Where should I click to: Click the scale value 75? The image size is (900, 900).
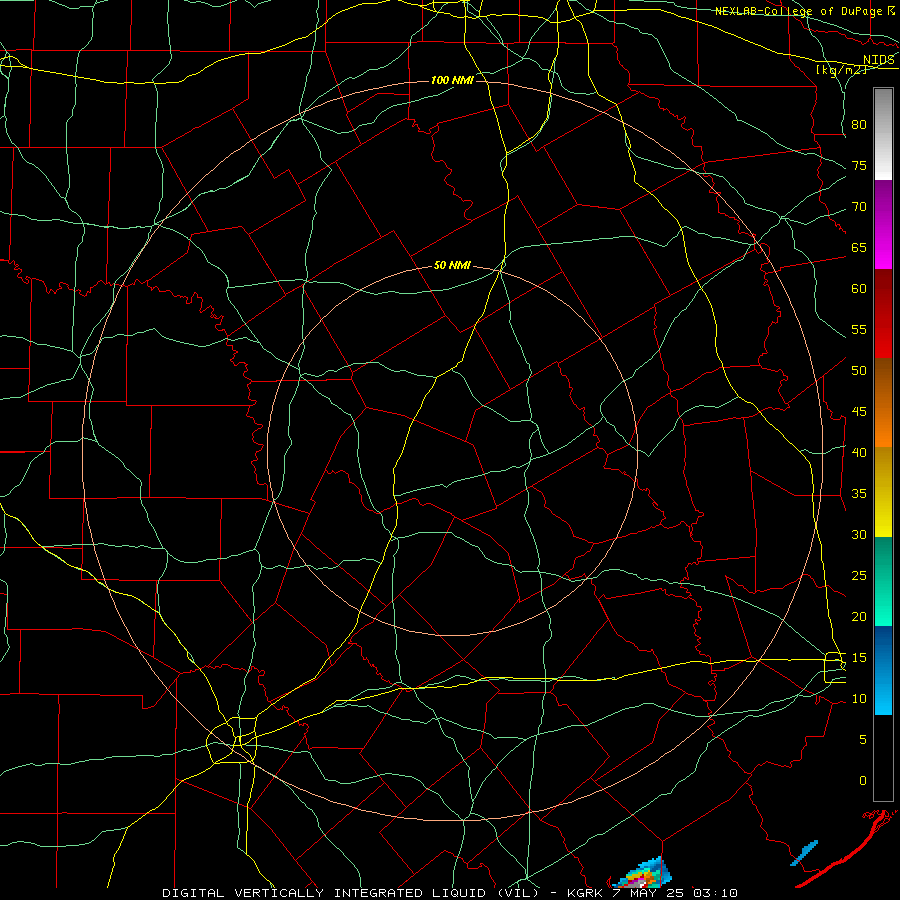859,165
